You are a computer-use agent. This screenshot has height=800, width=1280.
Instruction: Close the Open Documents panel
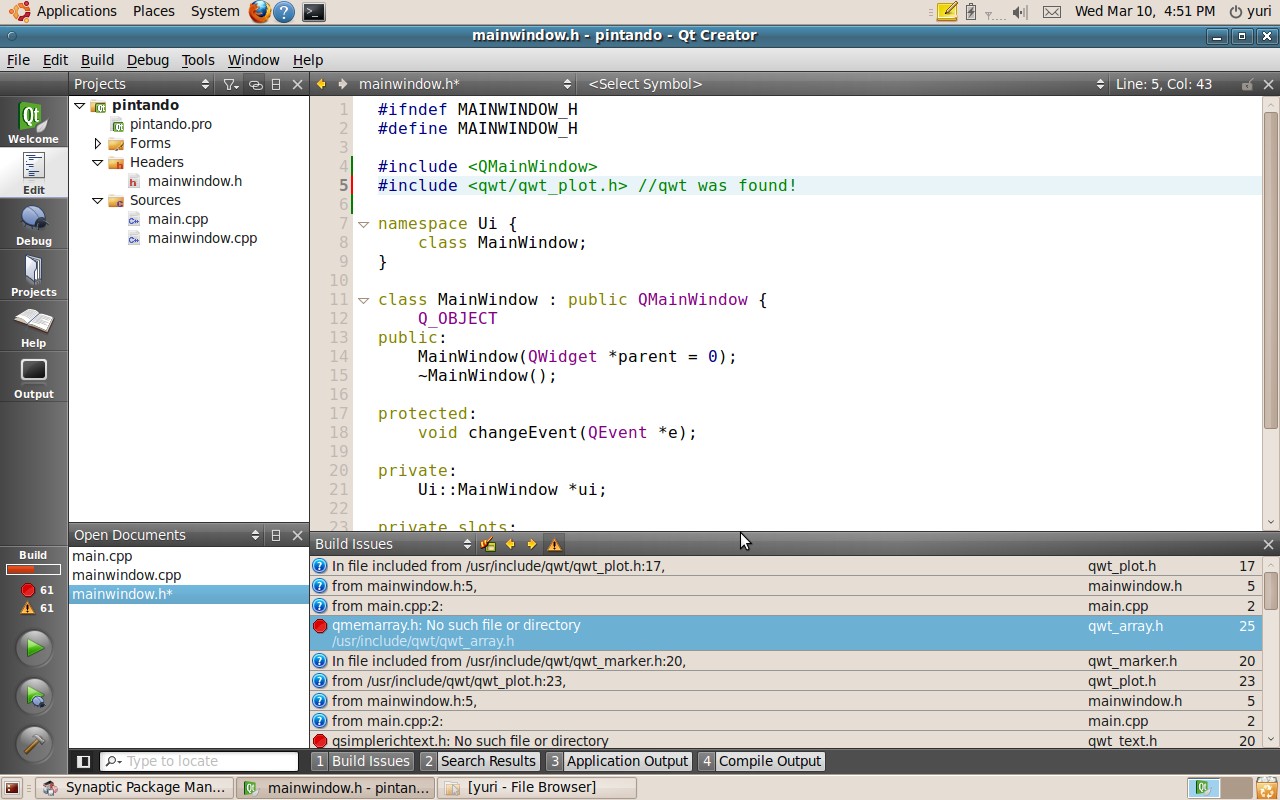tap(297, 535)
